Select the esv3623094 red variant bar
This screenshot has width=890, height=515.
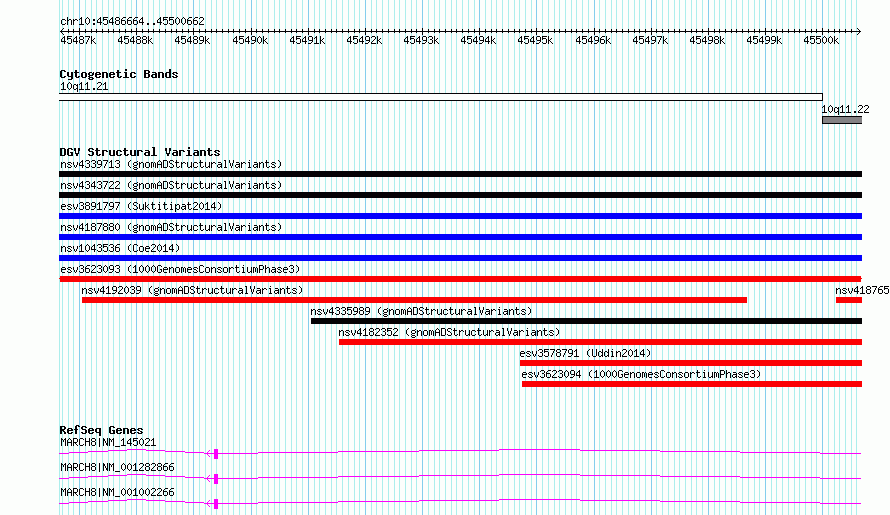click(x=692, y=384)
